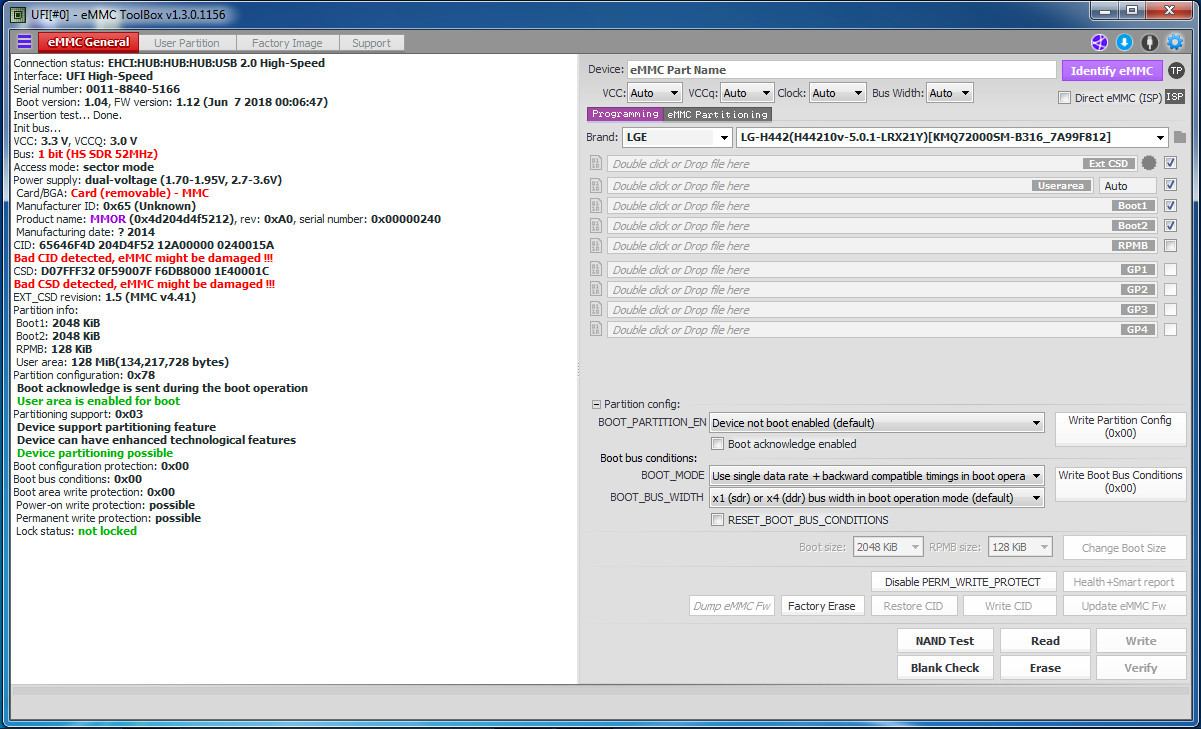Check Boot acknowledge enabled
This screenshot has width=1201, height=729.
pos(717,444)
